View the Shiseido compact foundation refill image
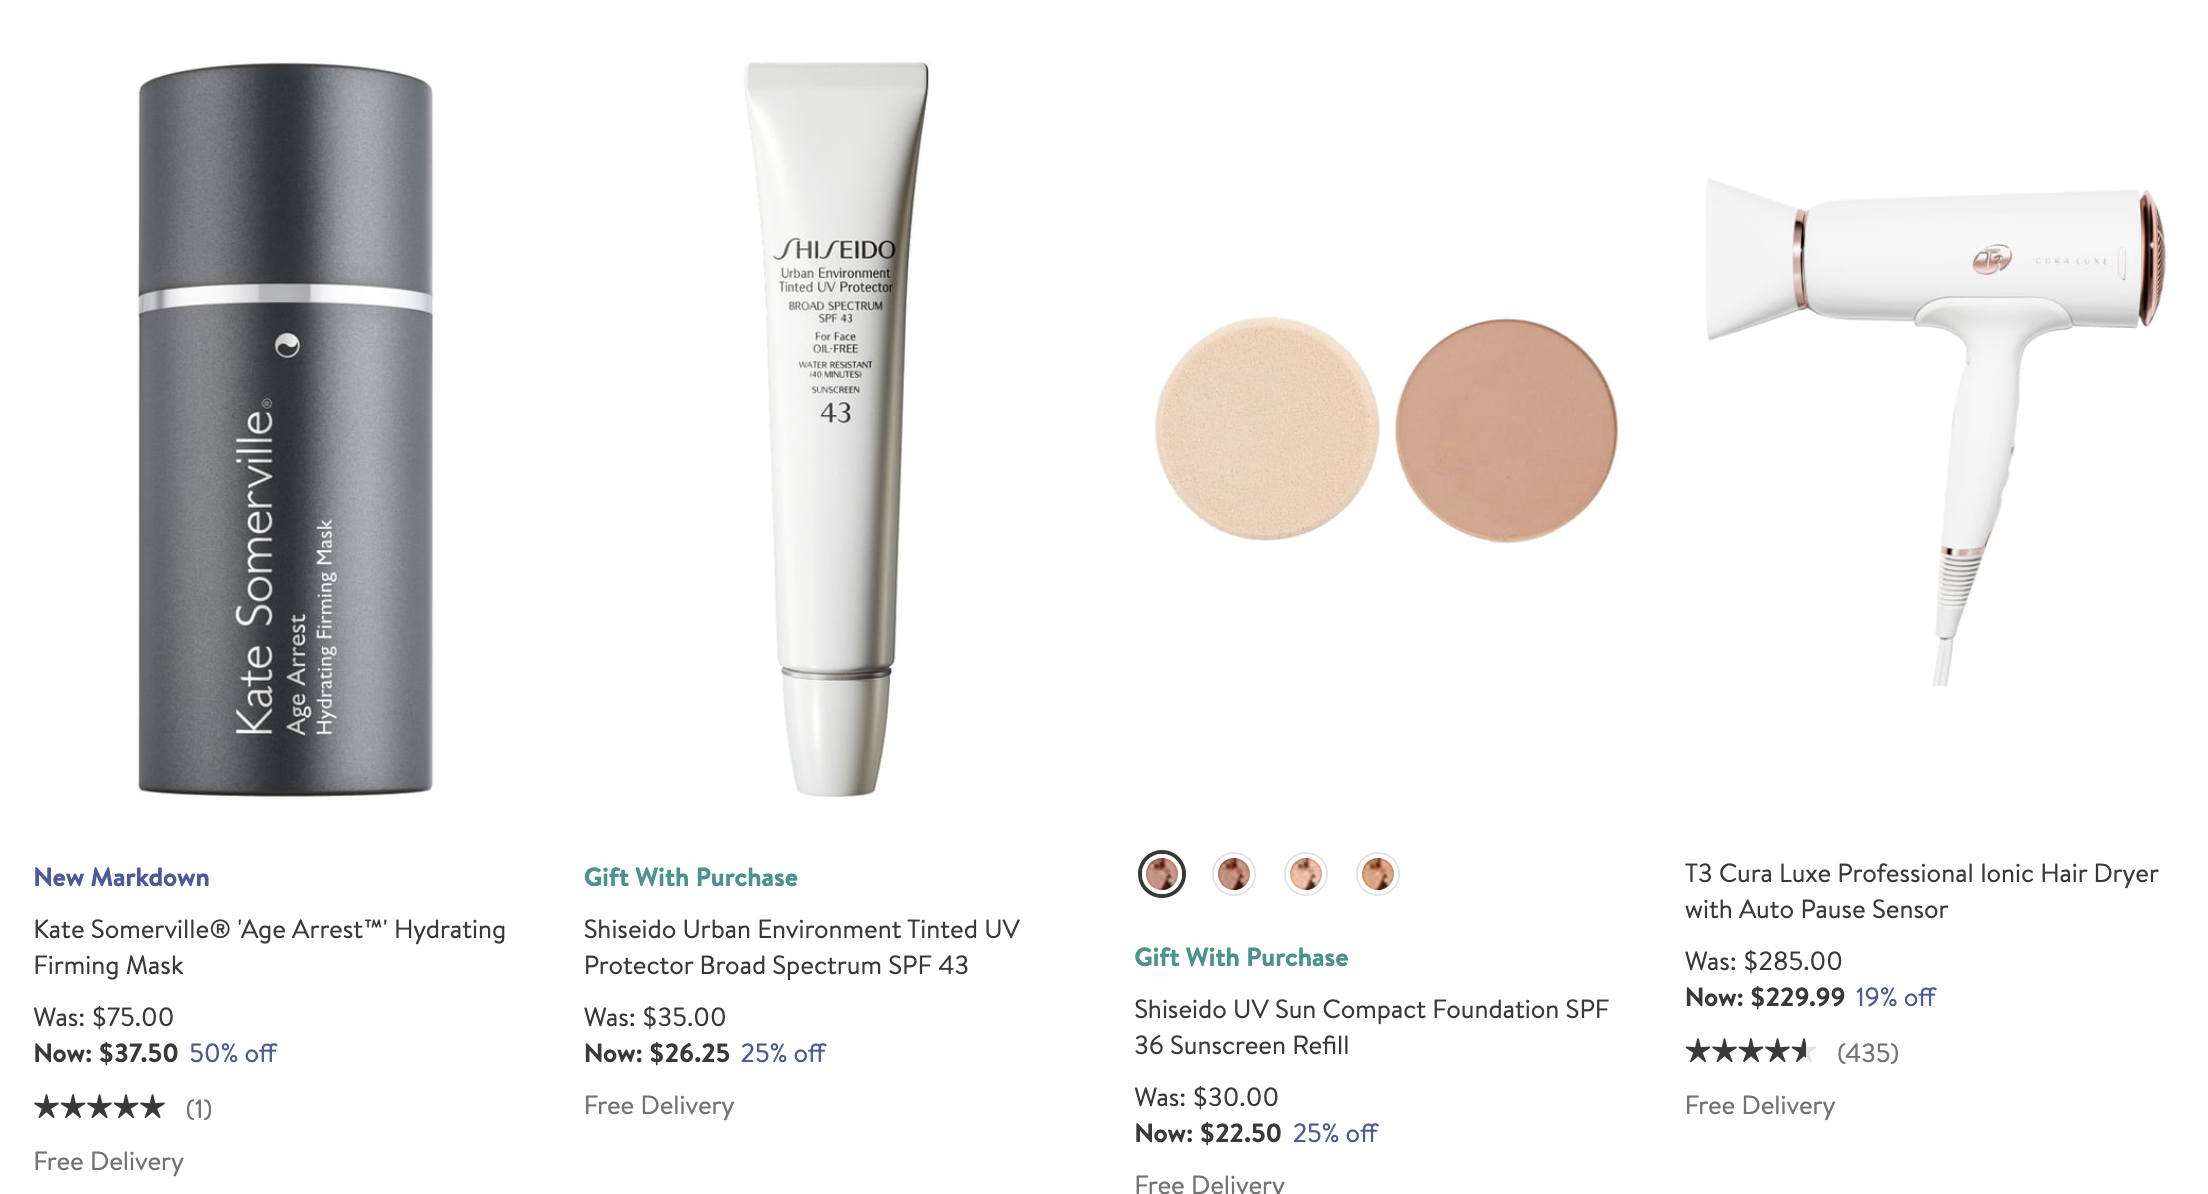 click(1386, 430)
